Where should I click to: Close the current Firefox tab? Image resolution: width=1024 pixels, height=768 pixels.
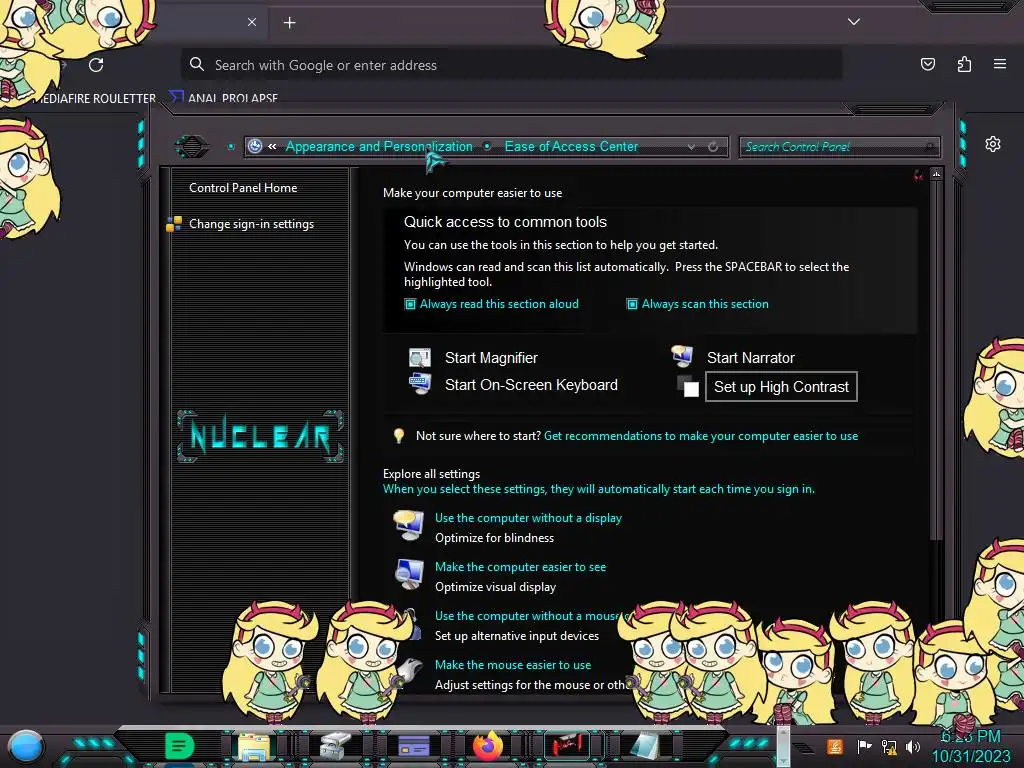252,22
